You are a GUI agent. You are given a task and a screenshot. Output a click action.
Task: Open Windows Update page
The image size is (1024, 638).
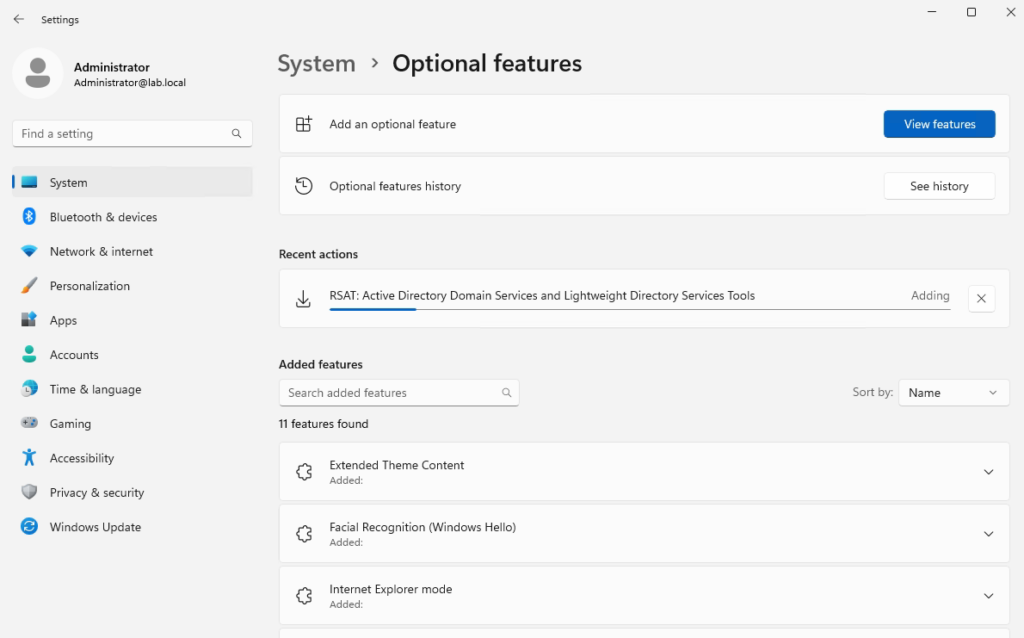133,526
